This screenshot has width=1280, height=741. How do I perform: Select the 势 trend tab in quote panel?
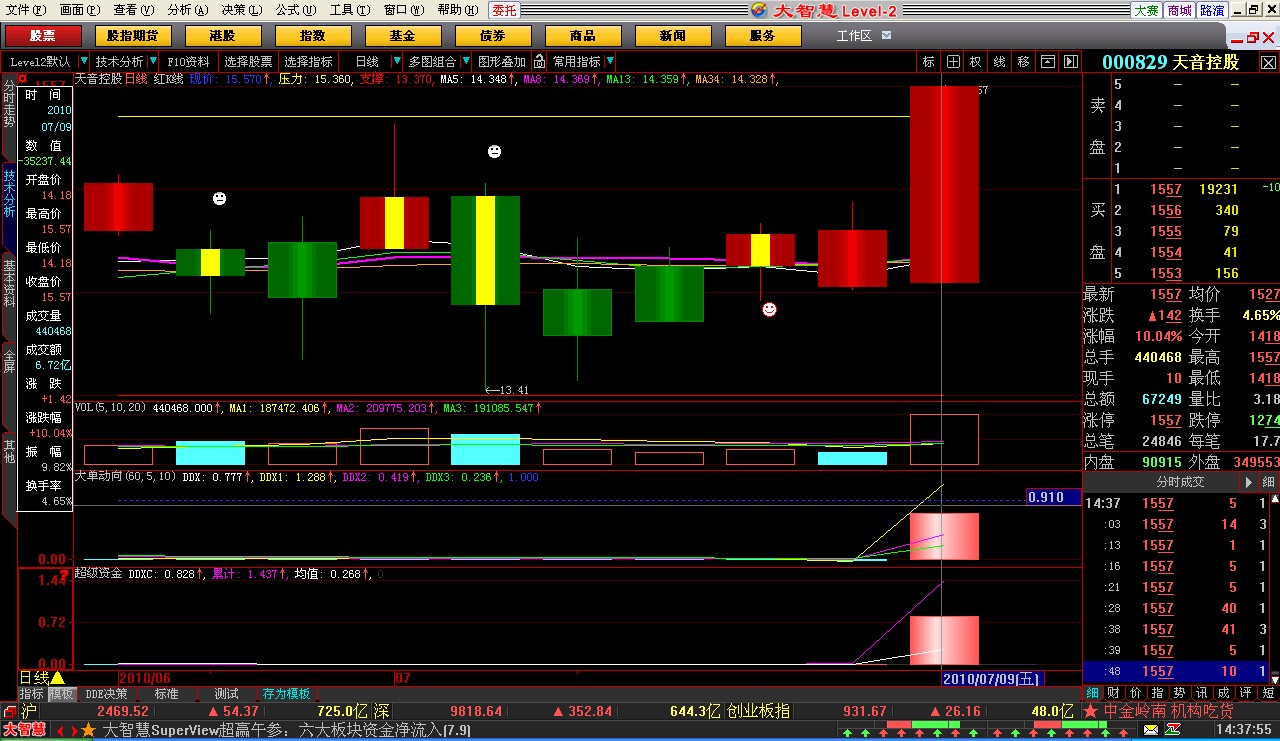(1178, 693)
